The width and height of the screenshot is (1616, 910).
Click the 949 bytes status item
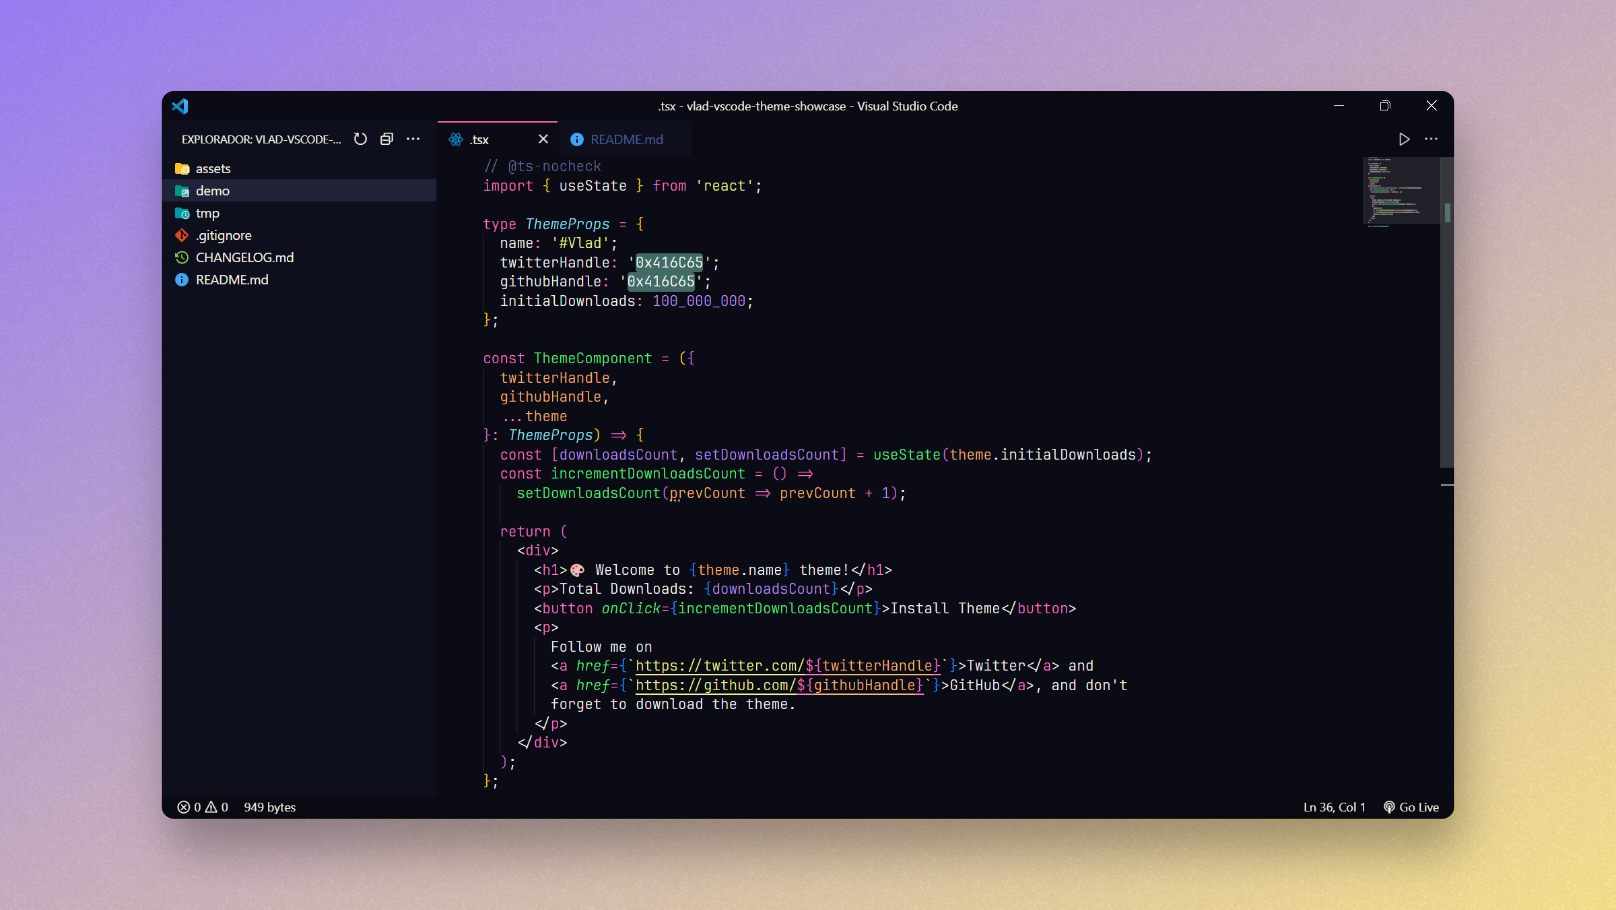pos(270,807)
